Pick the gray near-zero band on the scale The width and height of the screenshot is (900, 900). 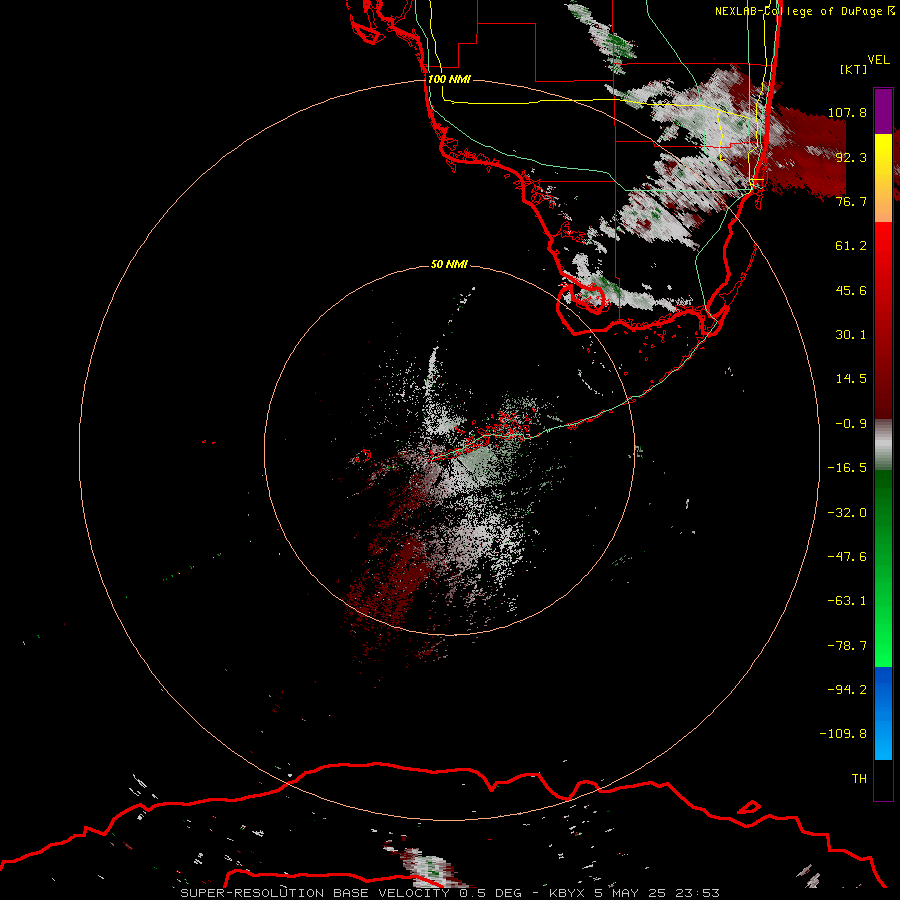click(x=883, y=445)
